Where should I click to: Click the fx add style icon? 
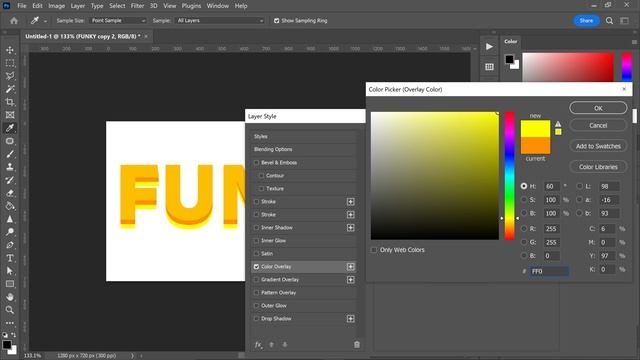pos(258,344)
